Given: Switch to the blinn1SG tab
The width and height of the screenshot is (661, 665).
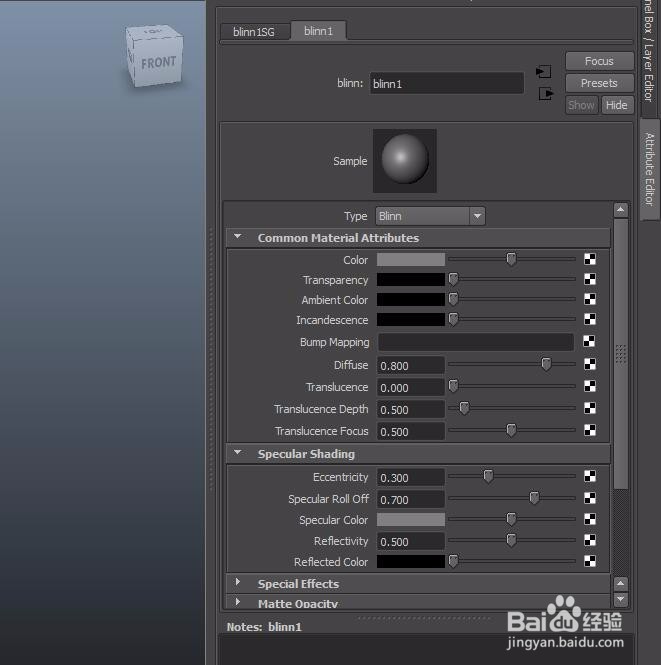Looking at the screenshot, I should click(x=254, y=32).
